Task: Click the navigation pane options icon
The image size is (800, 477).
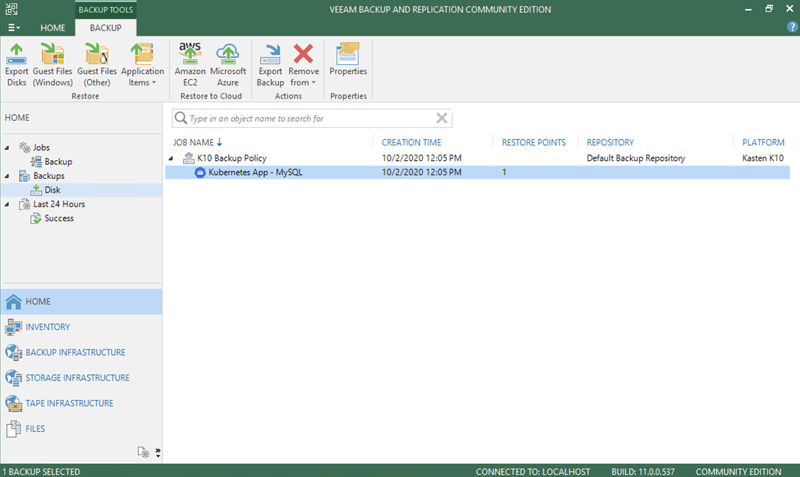Action: click(x=143, y=453)
